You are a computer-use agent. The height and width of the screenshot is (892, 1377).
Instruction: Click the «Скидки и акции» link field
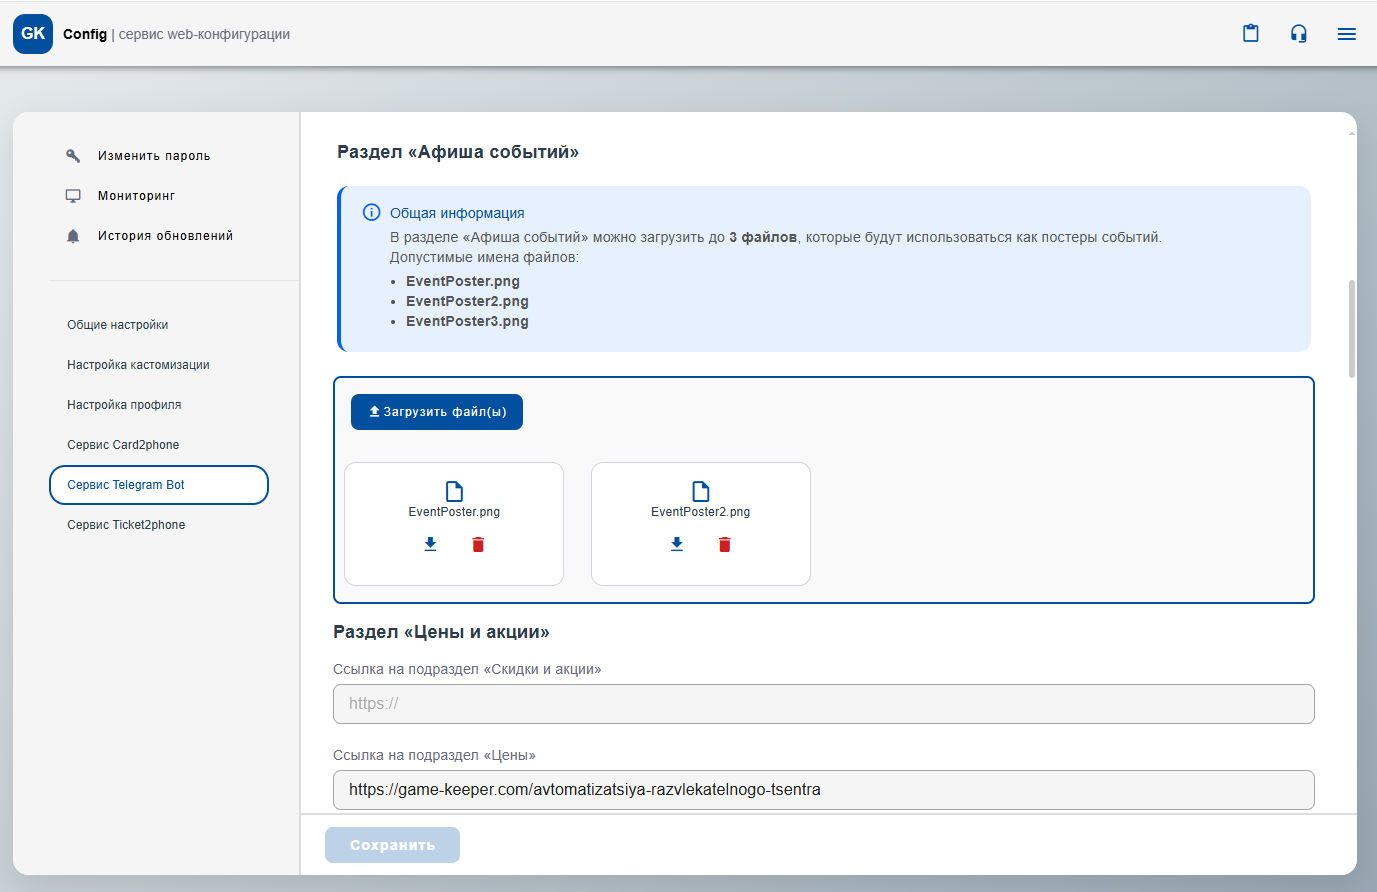(x=823, y=704)
